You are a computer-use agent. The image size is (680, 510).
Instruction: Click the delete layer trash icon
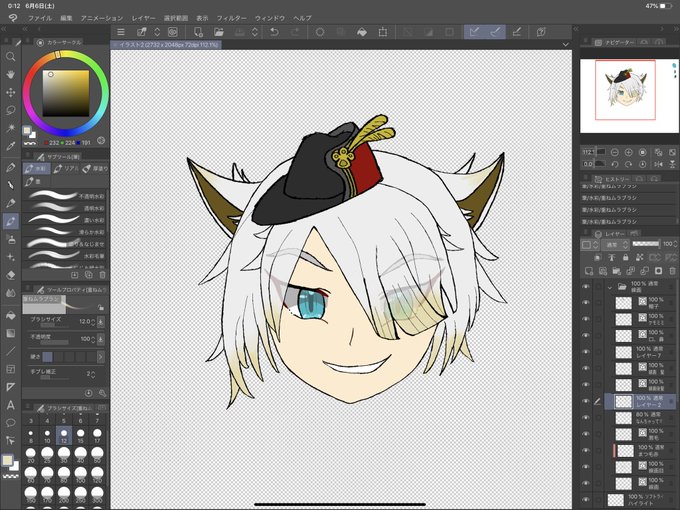(672, 271)
